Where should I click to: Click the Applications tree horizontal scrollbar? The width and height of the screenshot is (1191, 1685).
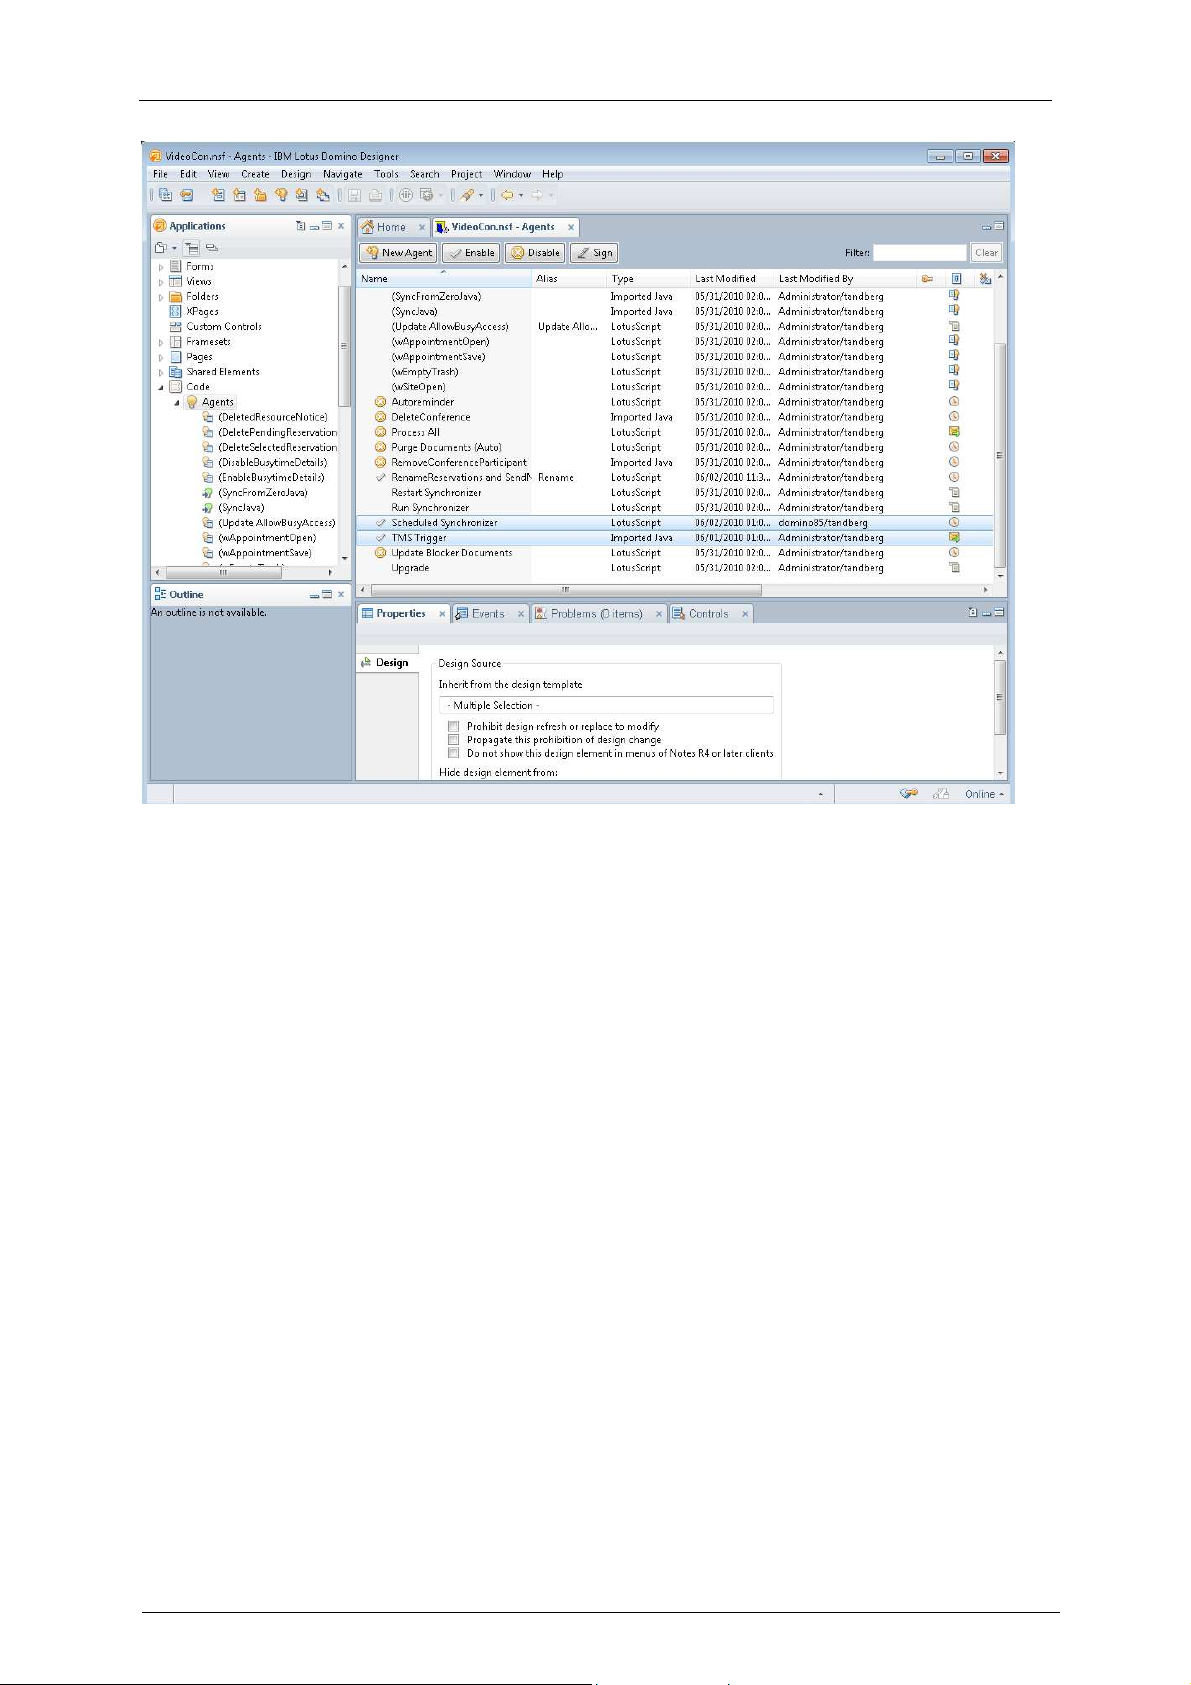223,573
